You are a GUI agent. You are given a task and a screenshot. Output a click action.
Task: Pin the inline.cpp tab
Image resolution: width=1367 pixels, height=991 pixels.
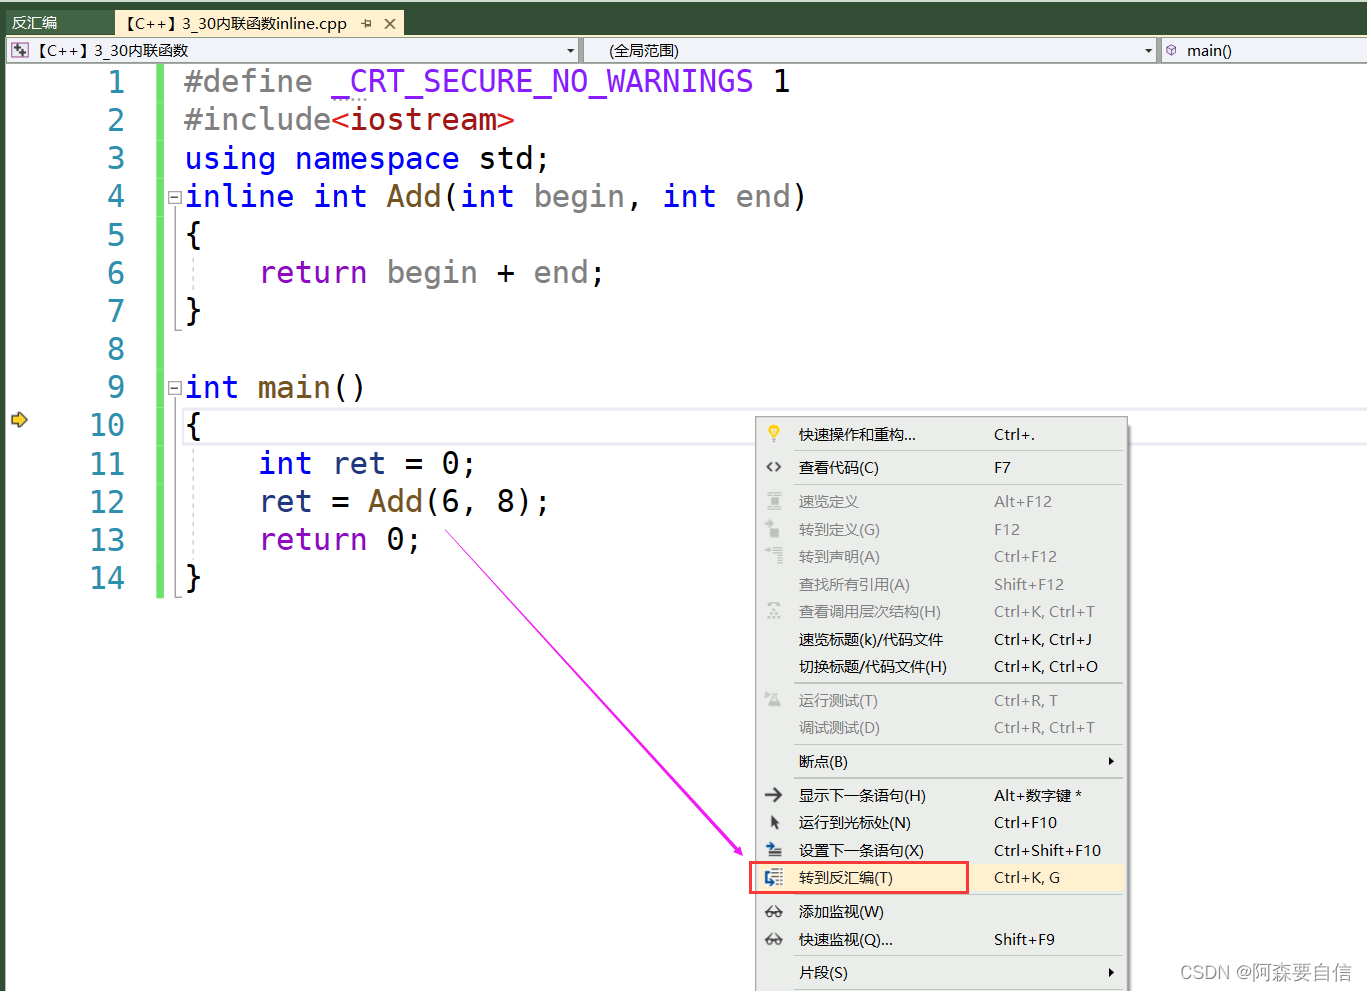pyautogui.click(x=367, y=23)
